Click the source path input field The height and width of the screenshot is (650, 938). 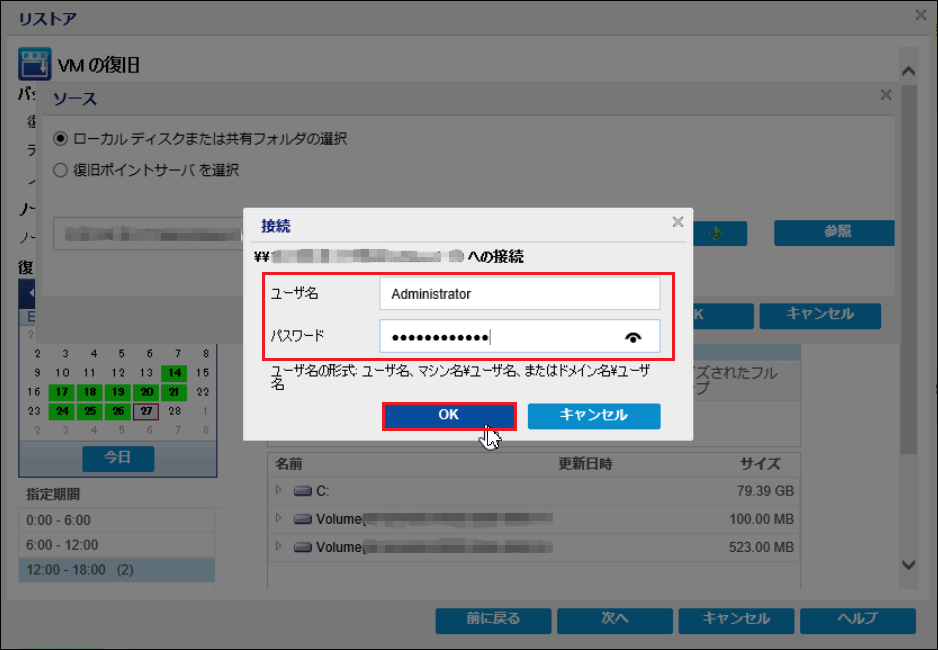pyautogui.click(x=148, y=233)
